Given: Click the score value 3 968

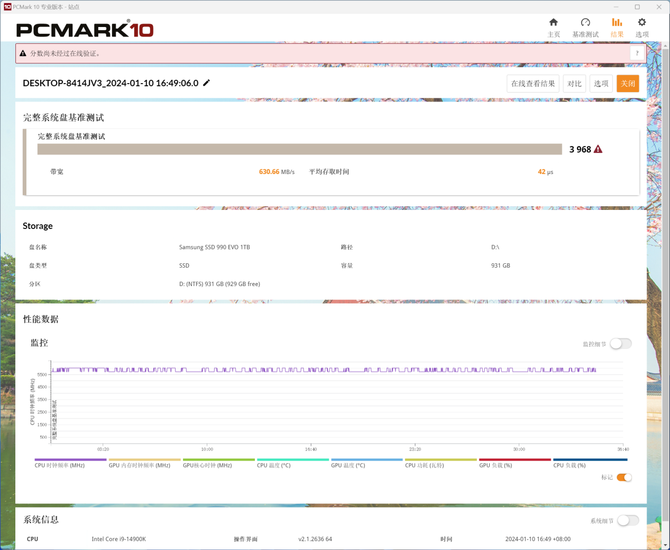Looking at the screenshot, I should pyautogui.click(x=580, y=149).
